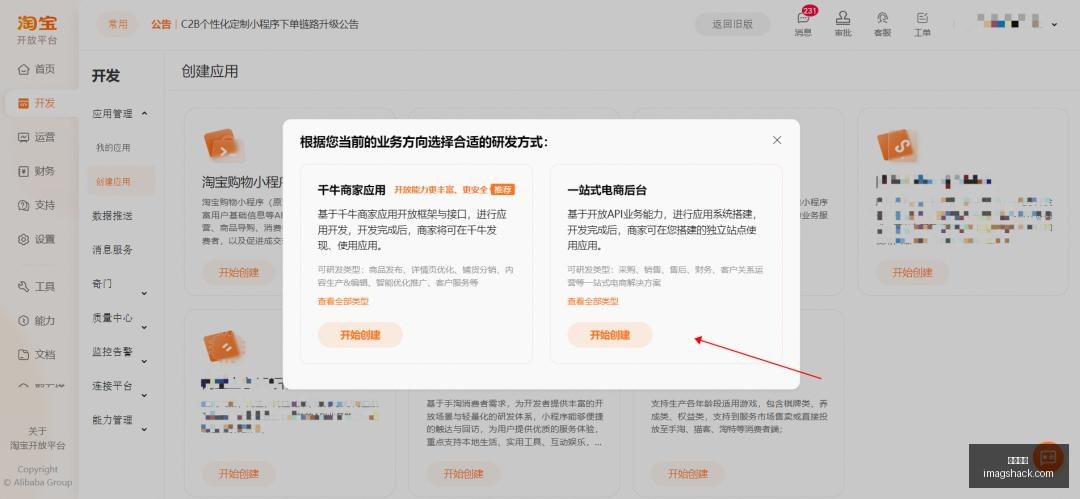Click the 推荐 badge on 千牛商家应用
Screen dimensions: 1080x499
click(503, 190)
